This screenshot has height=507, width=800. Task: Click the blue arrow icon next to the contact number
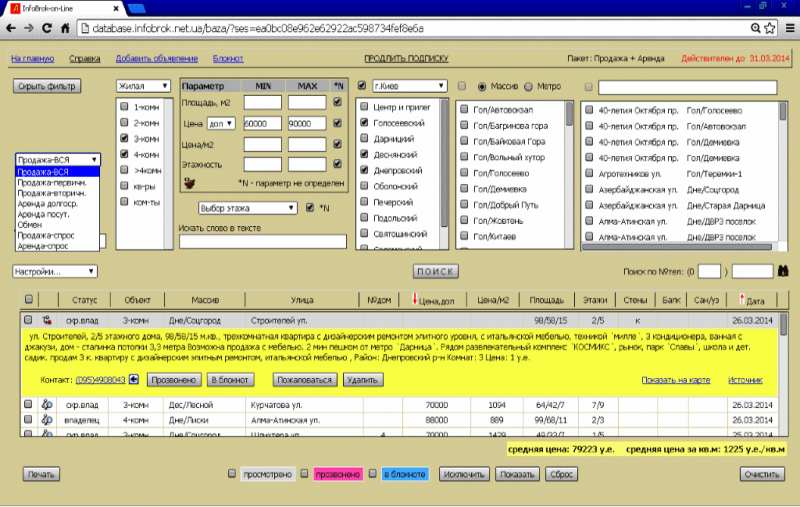pyautogui.click(x=134, y=379)
